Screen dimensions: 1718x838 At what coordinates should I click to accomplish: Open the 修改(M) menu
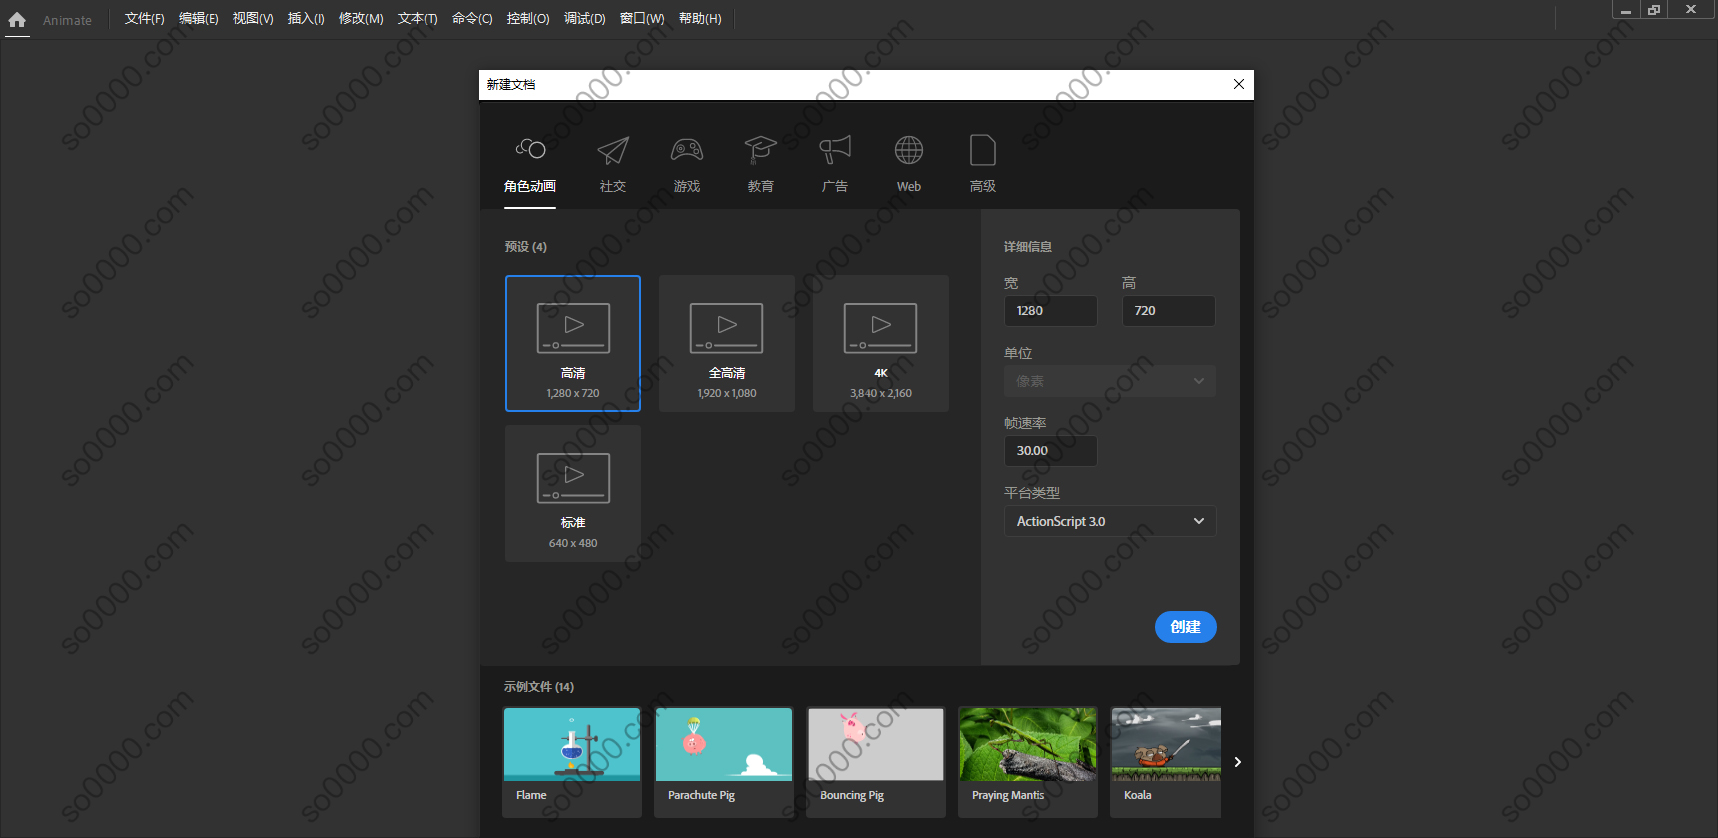pyautogui.click(x=361, y=19)
